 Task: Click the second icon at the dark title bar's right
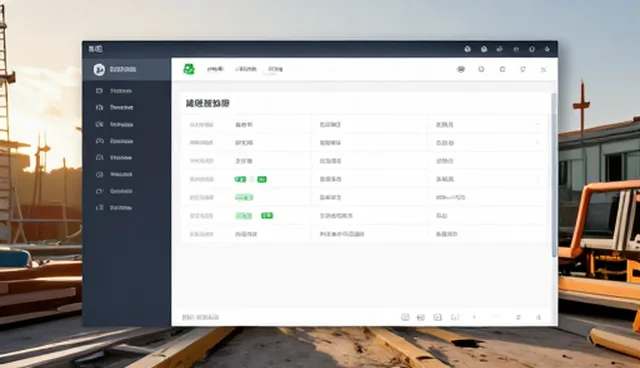pyautogui.click(x=484, y=49)
